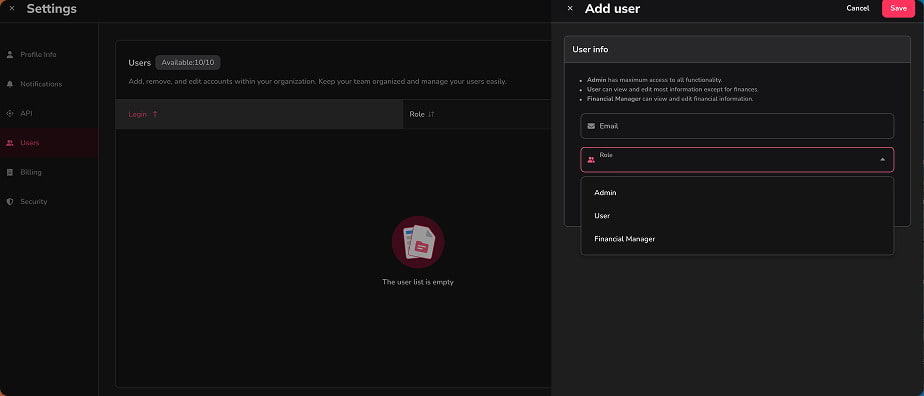Click the User info section header
This screenshot has width=924, height=396.
(737, 50)
